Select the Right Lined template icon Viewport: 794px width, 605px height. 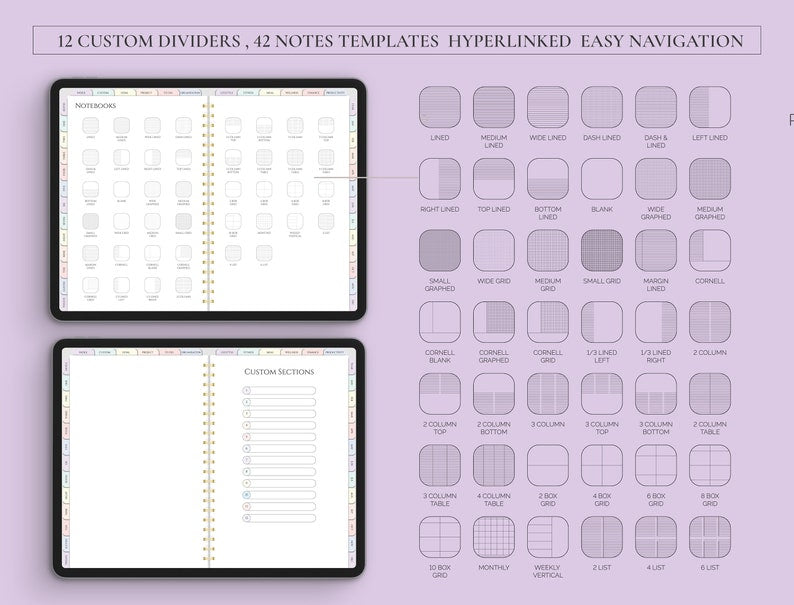440,179
